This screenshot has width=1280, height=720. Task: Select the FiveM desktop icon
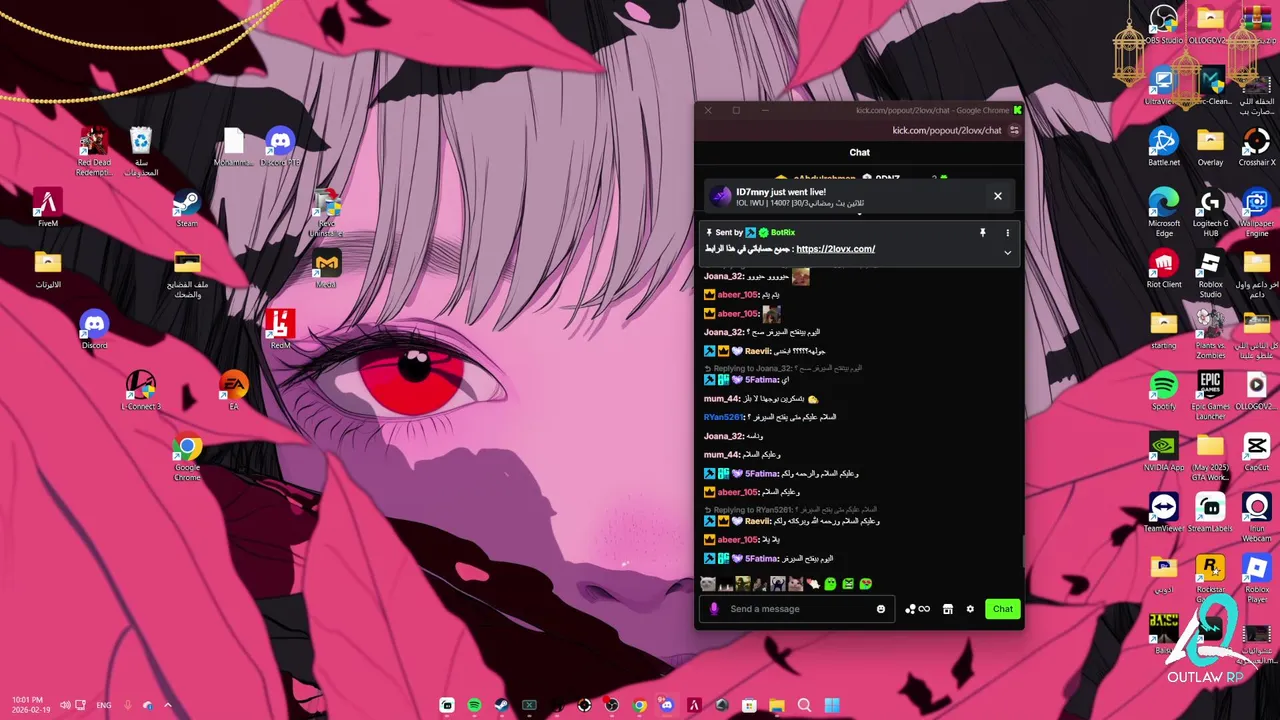click(47, 208)
